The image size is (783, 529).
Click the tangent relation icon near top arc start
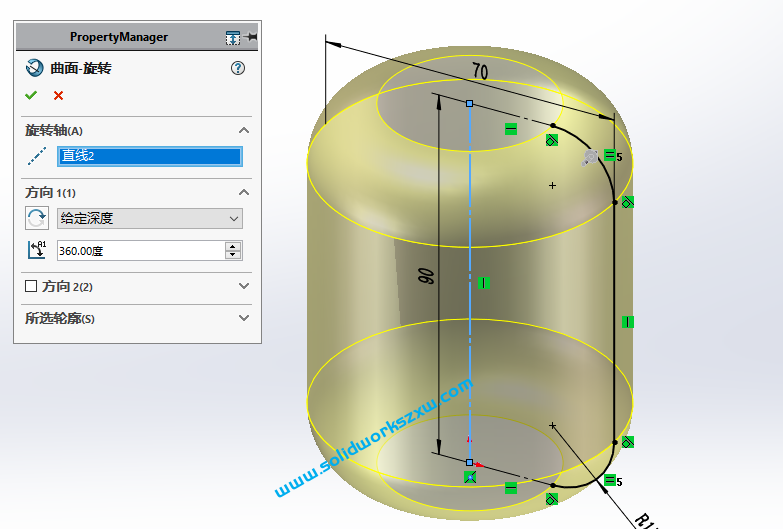point(552,140)
